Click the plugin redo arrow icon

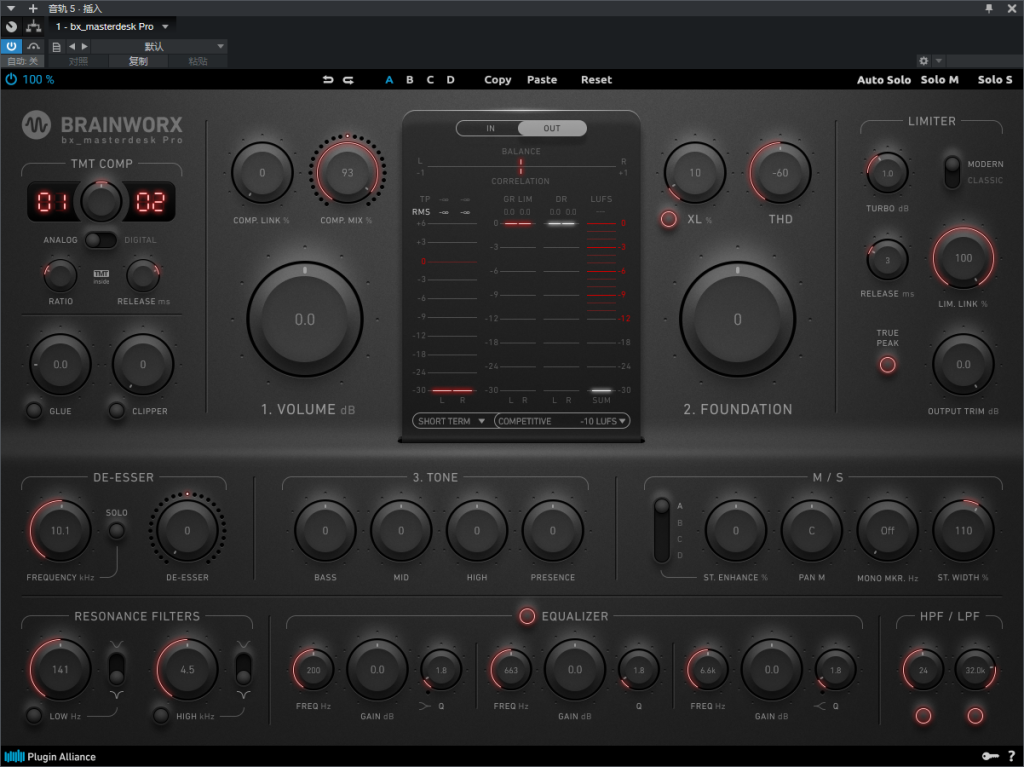tap(349, 80)
